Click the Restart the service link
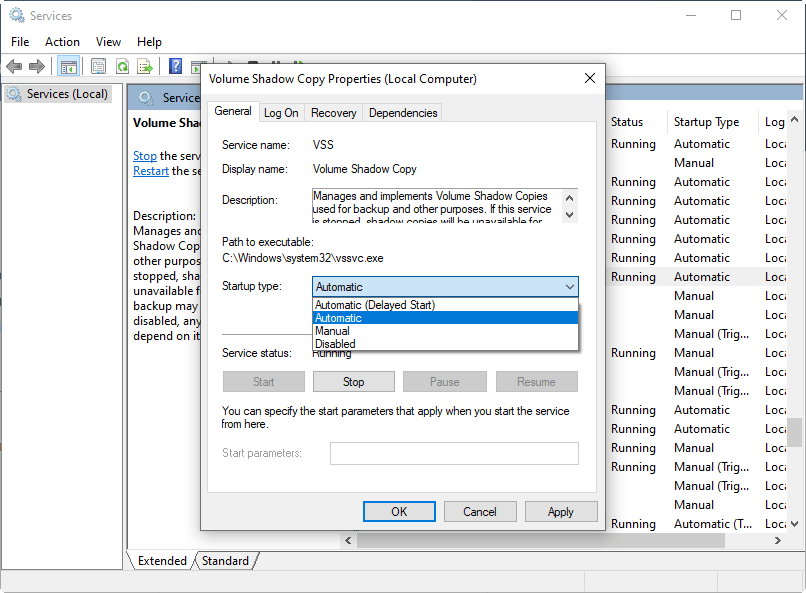This screenshot has height=593, width=806. [x=151, y=171]
